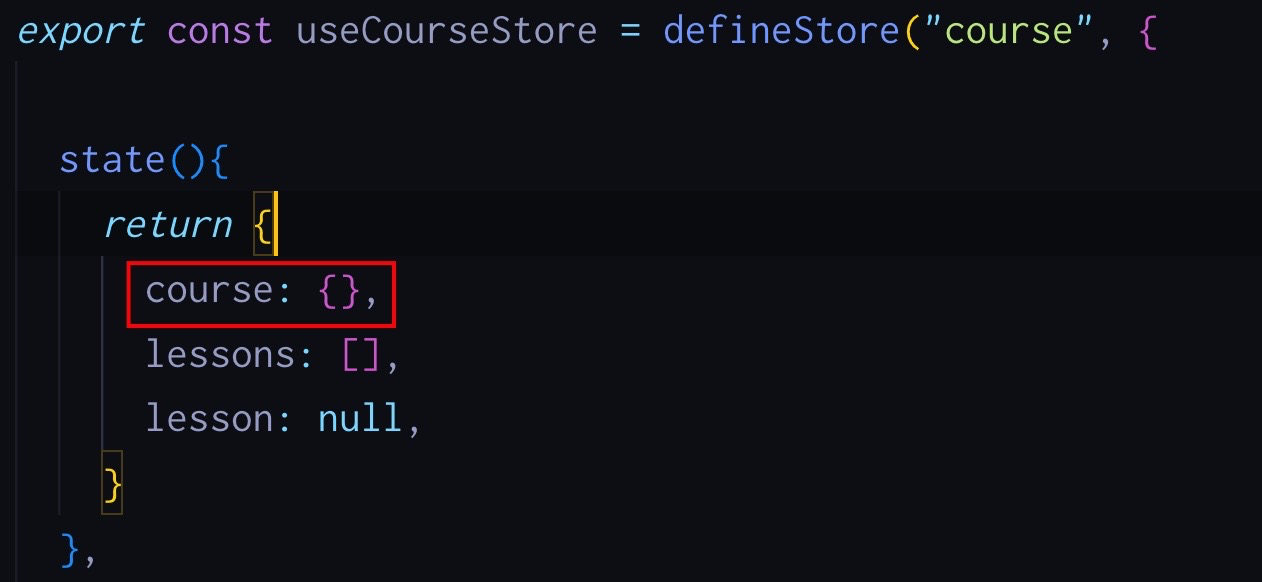This screenshot has height=582, width=1262.
Task: Click the defineStore function name
Action: coord(783,31)
